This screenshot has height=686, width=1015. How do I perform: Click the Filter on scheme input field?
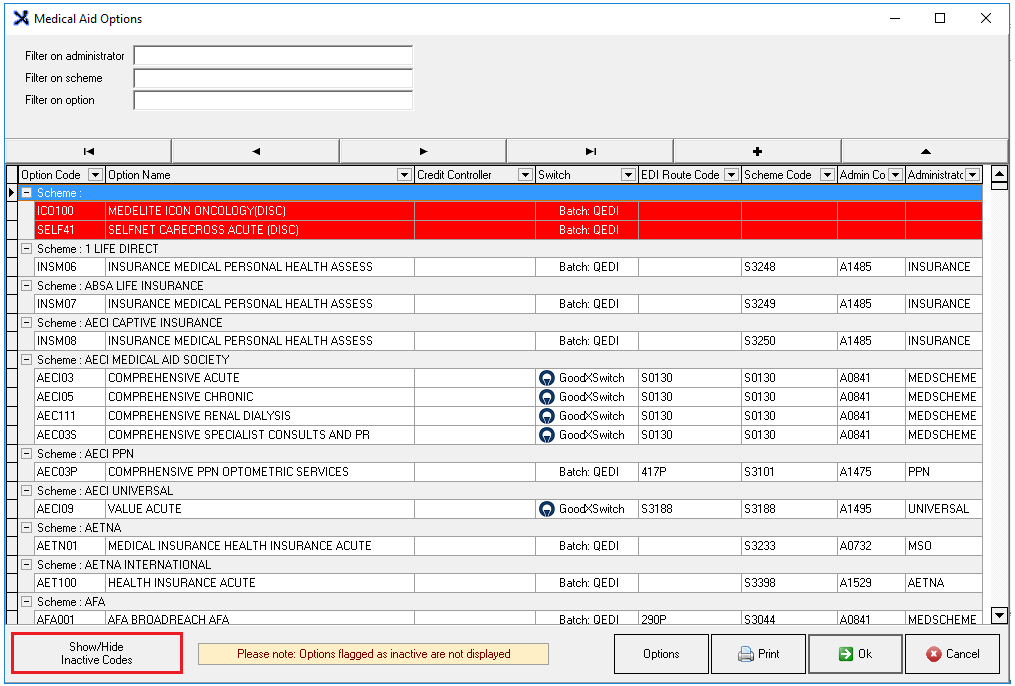pos(273,78)
